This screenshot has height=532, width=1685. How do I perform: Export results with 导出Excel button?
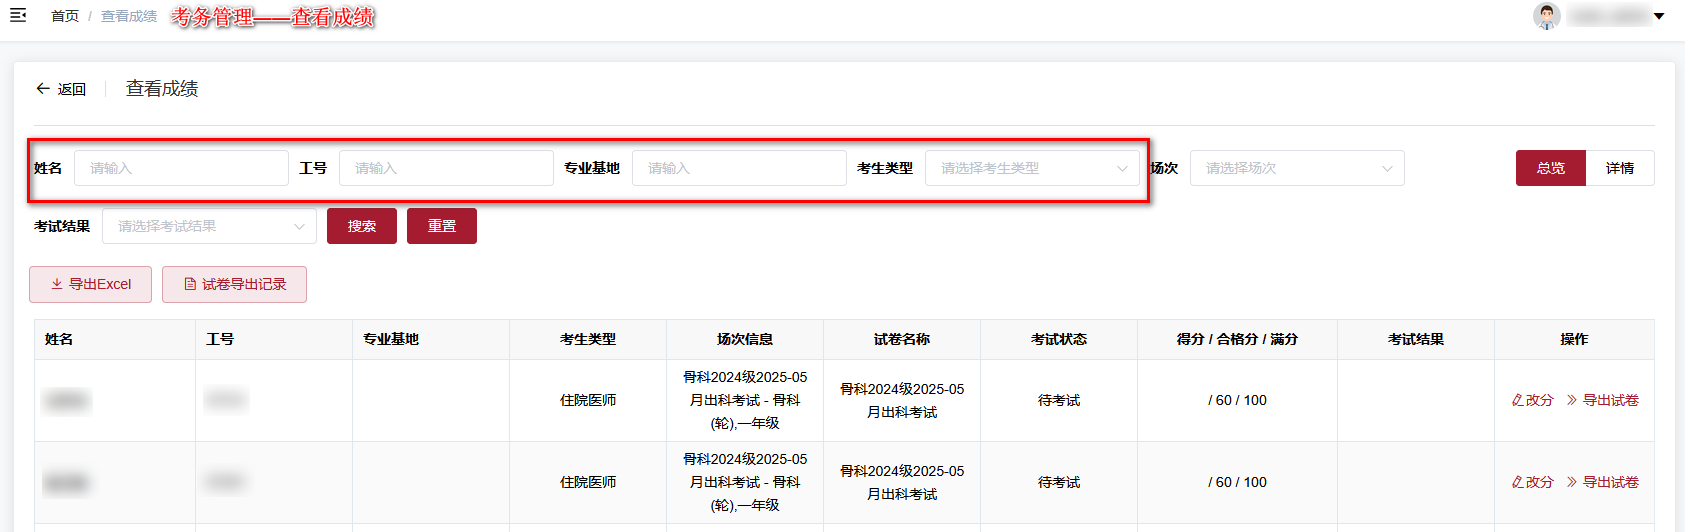[x=91, y=284]
